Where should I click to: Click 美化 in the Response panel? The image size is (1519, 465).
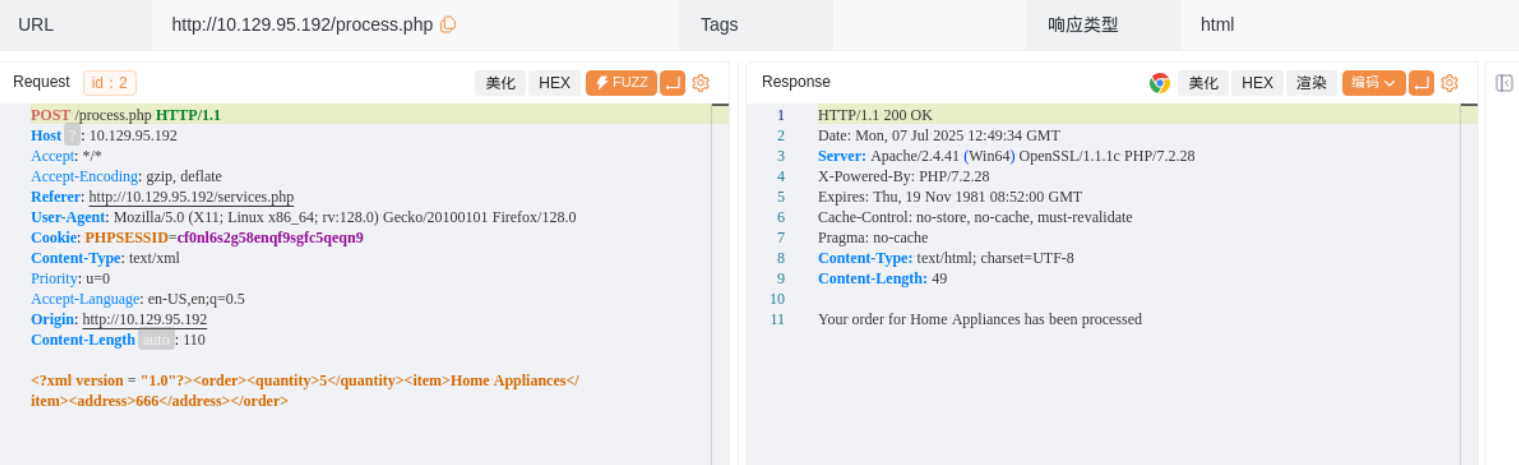click(1203, 83)
